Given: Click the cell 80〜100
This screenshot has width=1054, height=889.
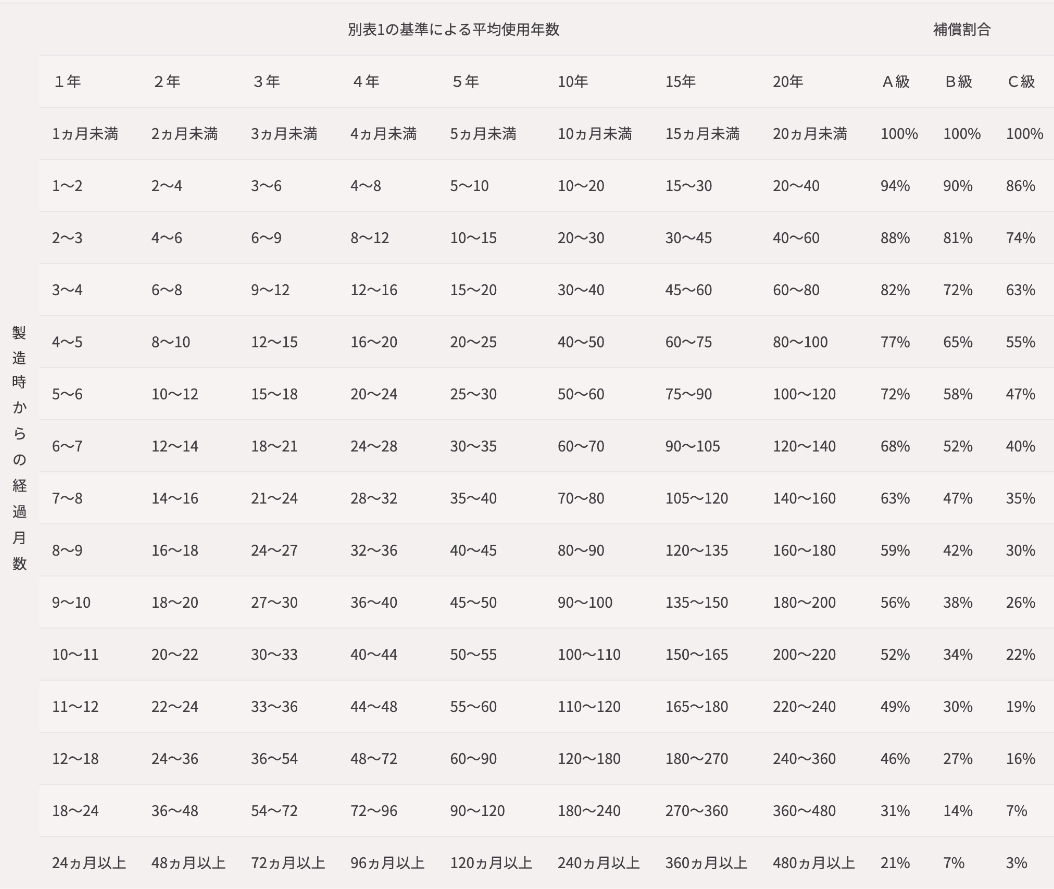Looking at the screenshot, I should (800, 342).
